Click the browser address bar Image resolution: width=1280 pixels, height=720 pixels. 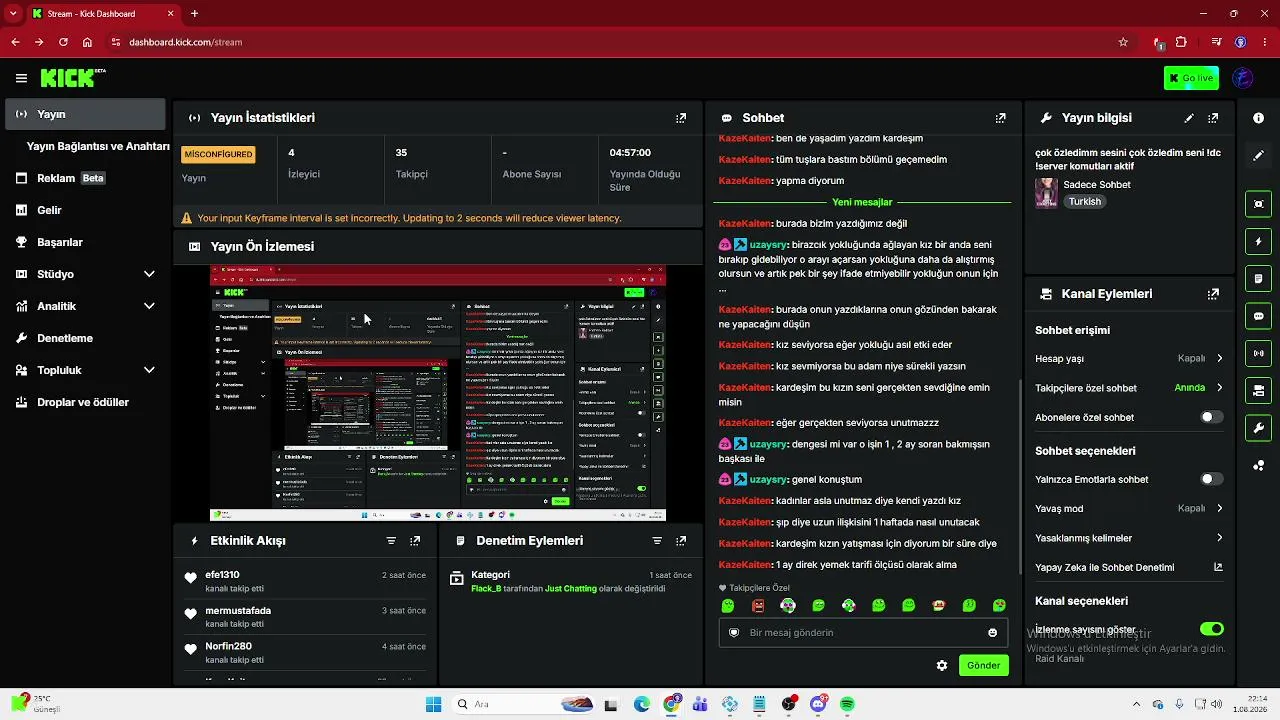point(610,42)
